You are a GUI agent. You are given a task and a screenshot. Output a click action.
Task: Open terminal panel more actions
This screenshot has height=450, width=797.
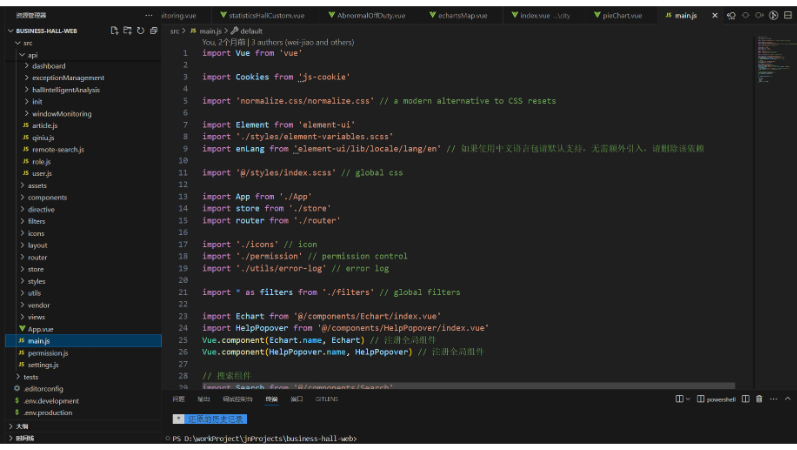[774, 399]
